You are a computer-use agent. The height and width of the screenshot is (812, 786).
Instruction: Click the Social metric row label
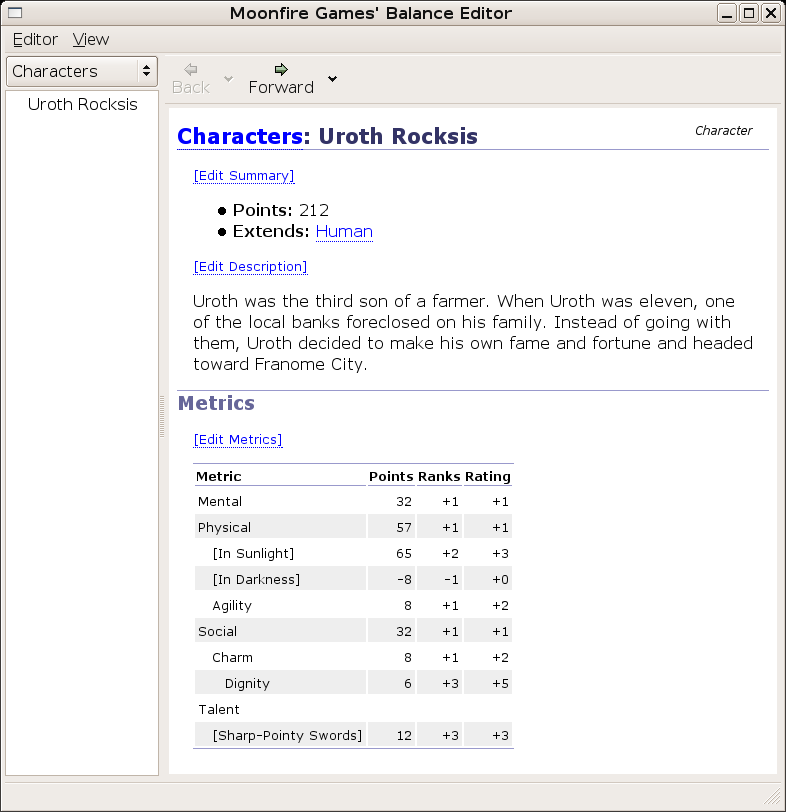[x=217, y=632]
